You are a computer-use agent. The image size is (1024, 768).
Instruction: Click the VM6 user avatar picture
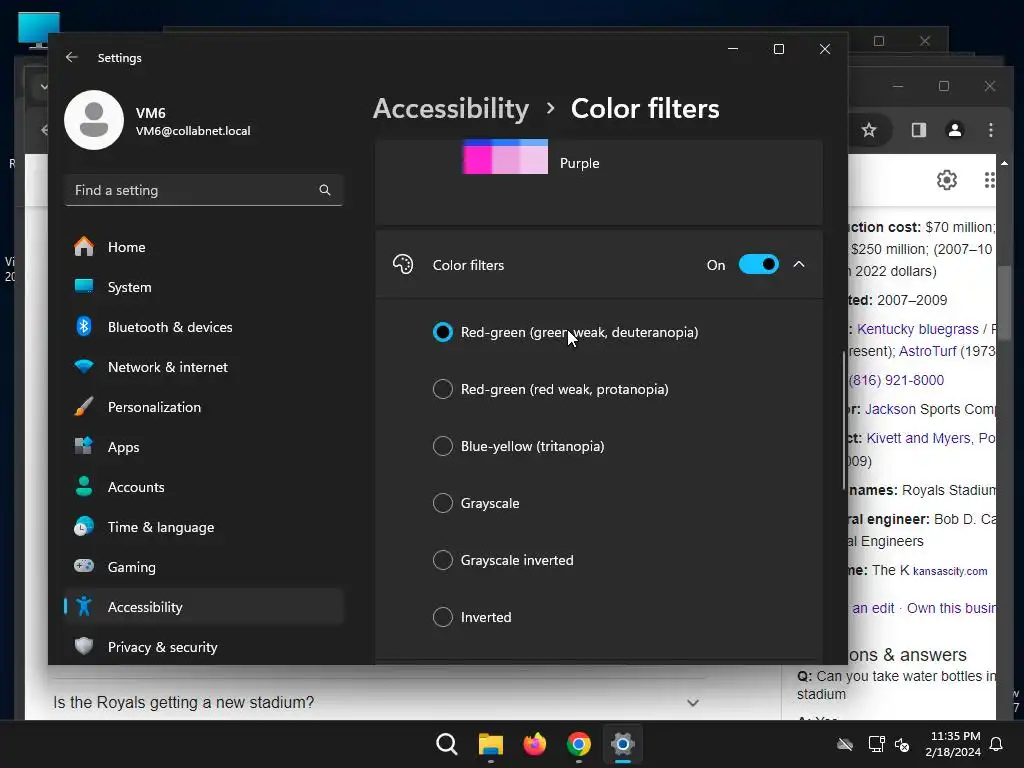(x=94, y=120)
